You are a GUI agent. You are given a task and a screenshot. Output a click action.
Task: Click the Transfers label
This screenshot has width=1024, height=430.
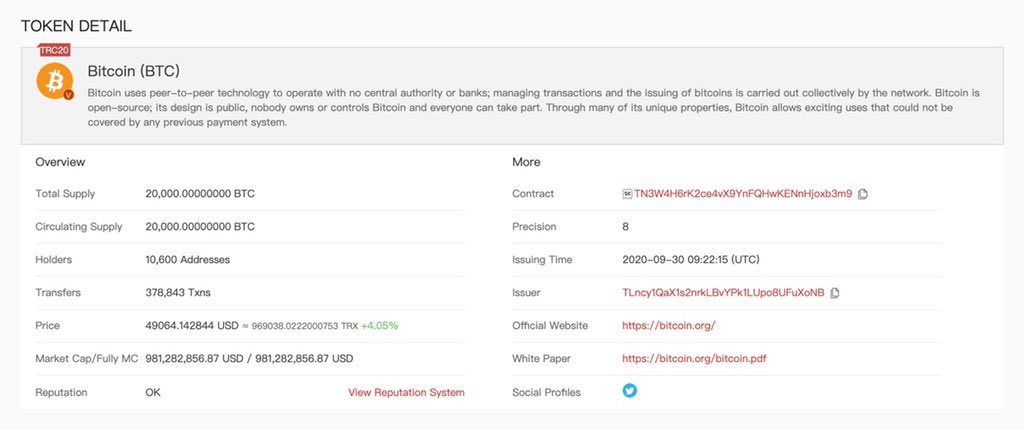[58, 292]
